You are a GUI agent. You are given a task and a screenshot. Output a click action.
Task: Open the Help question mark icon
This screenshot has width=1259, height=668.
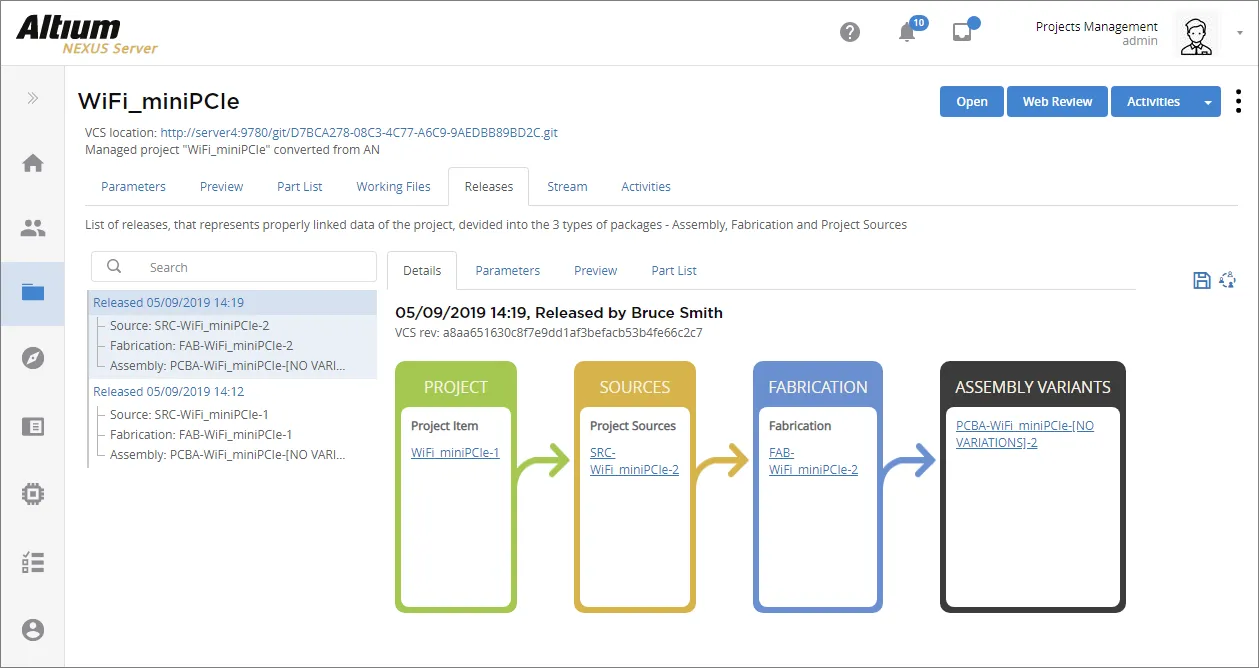click(x=850, y=32)
